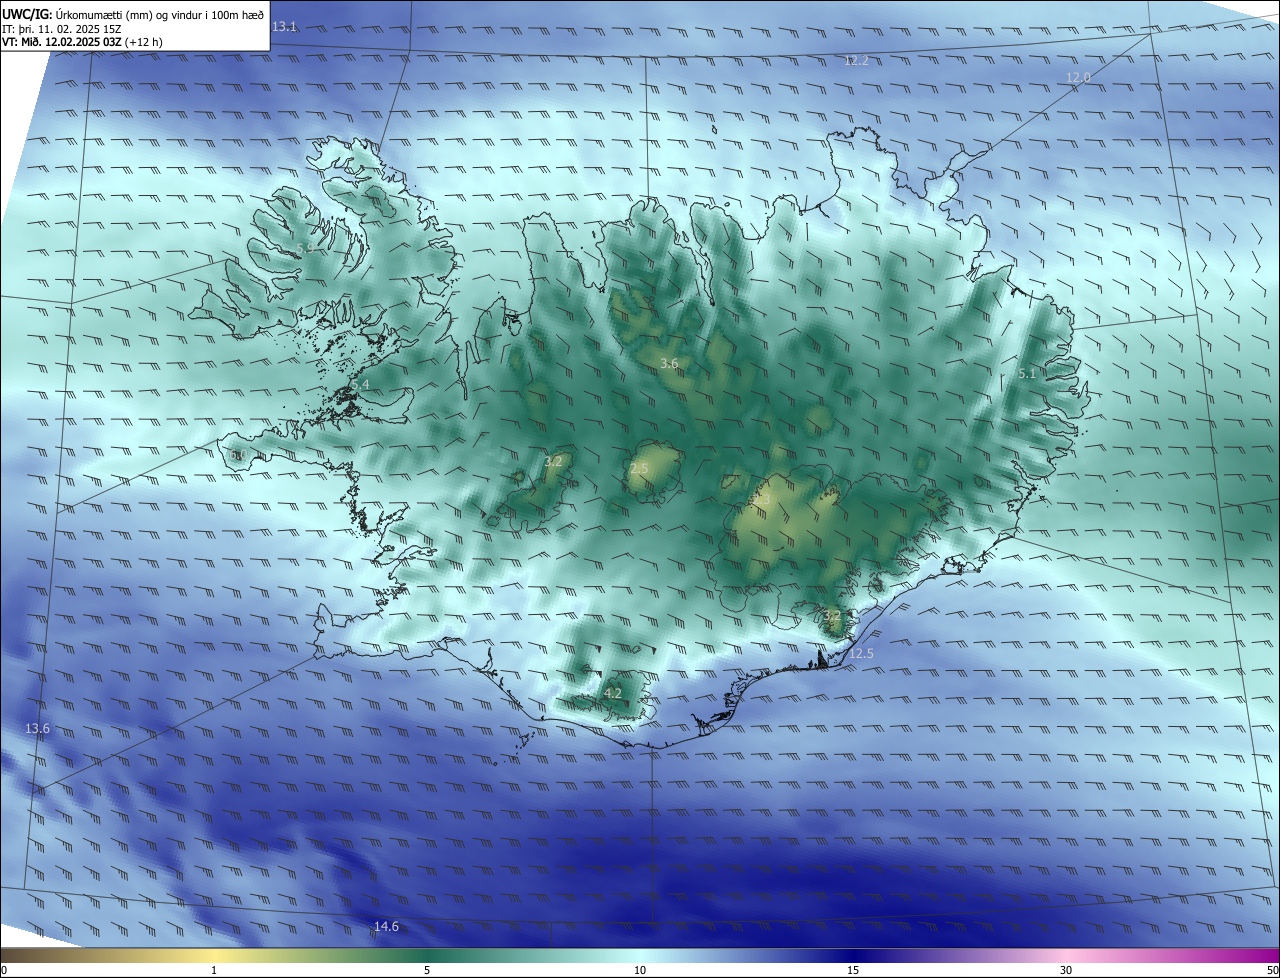Click the 5.1 value label
Image resolution: width=1280 pixels, height=978 pixels.
click(x=1027, y=373)
